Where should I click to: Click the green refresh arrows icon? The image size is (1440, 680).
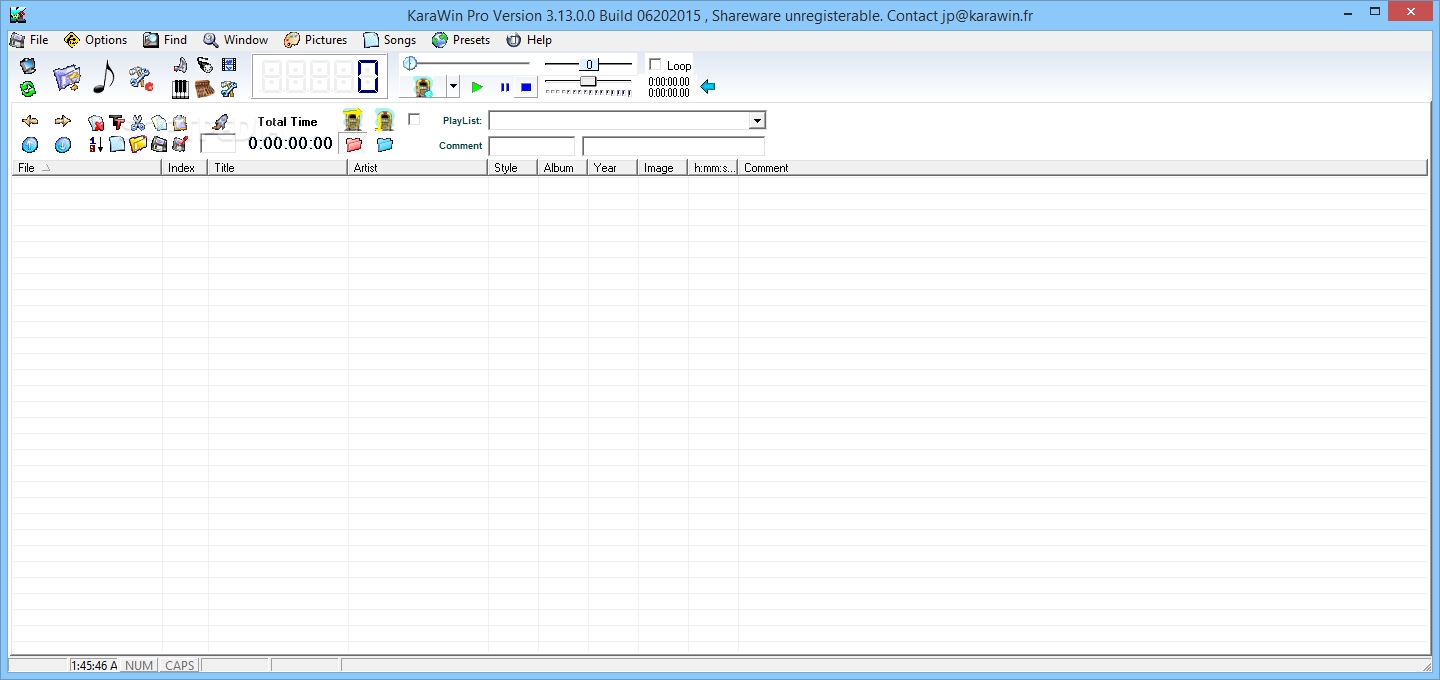pyautogui.click(x=28, y=89)
